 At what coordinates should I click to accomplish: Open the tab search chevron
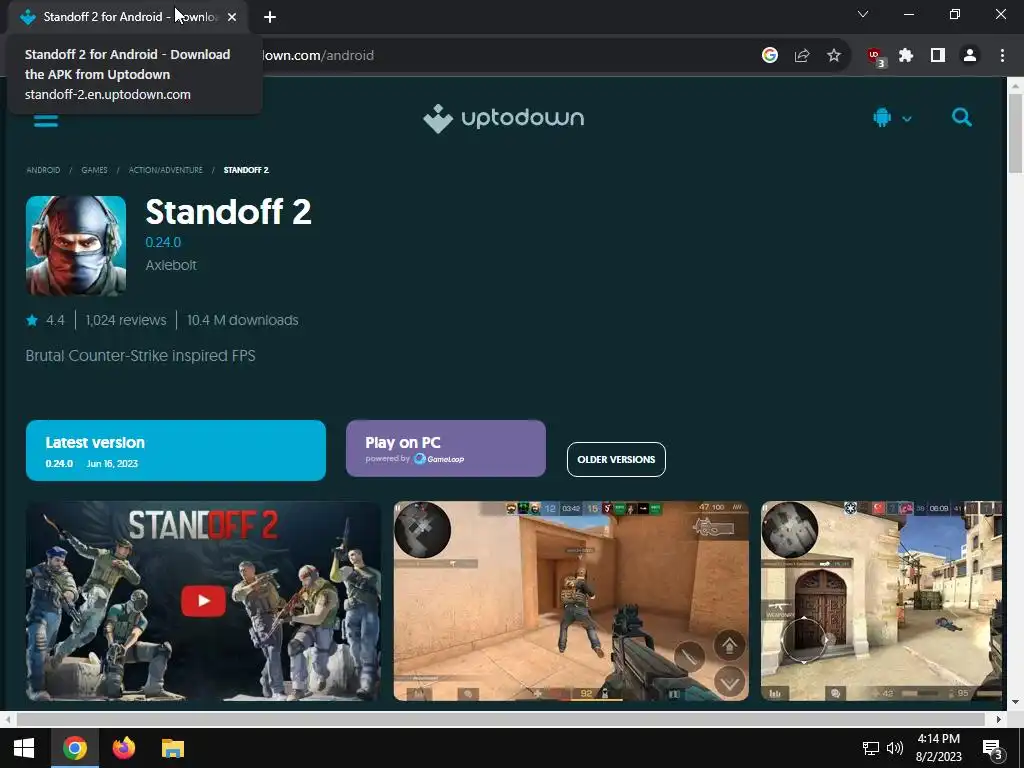click(863, 14)
